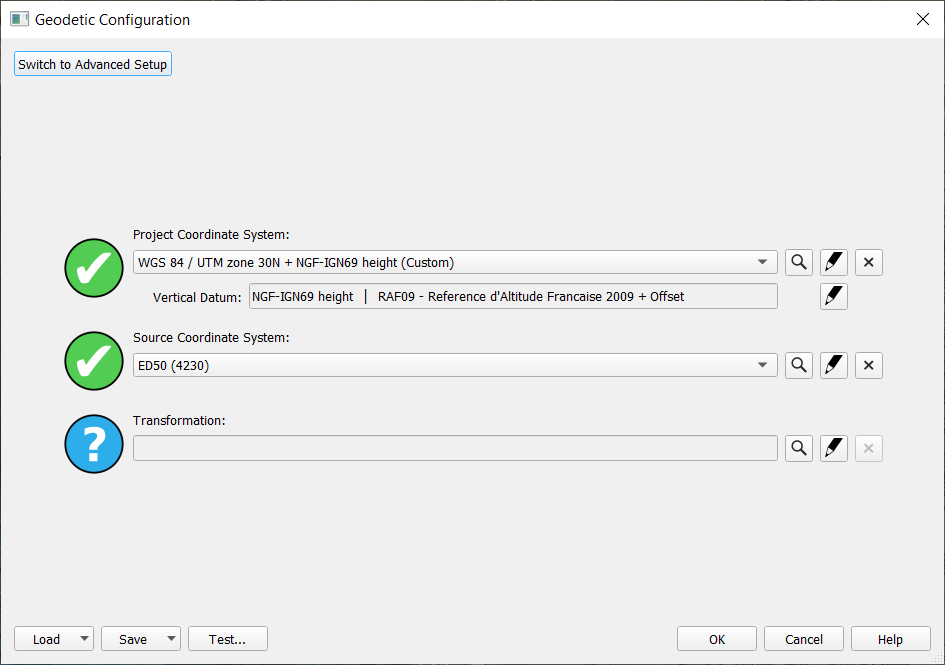Clear the Project Coordinate System selection
Viewport: 945px width, 665px height.
(868, 263)
